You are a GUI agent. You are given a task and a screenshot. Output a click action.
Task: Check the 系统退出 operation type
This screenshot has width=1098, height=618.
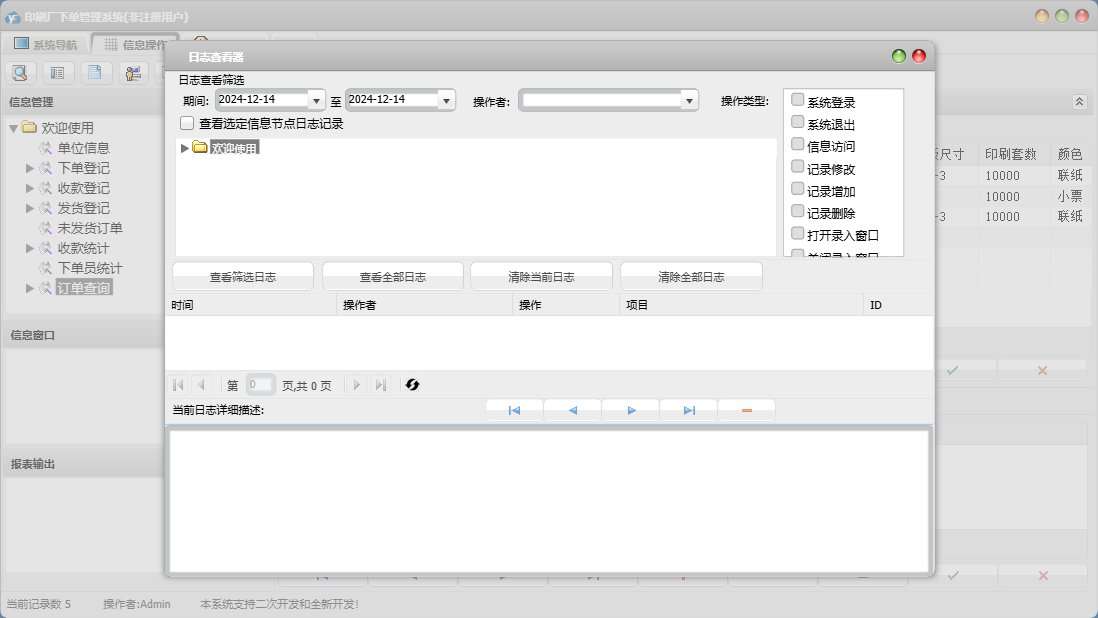pos(797,122)
